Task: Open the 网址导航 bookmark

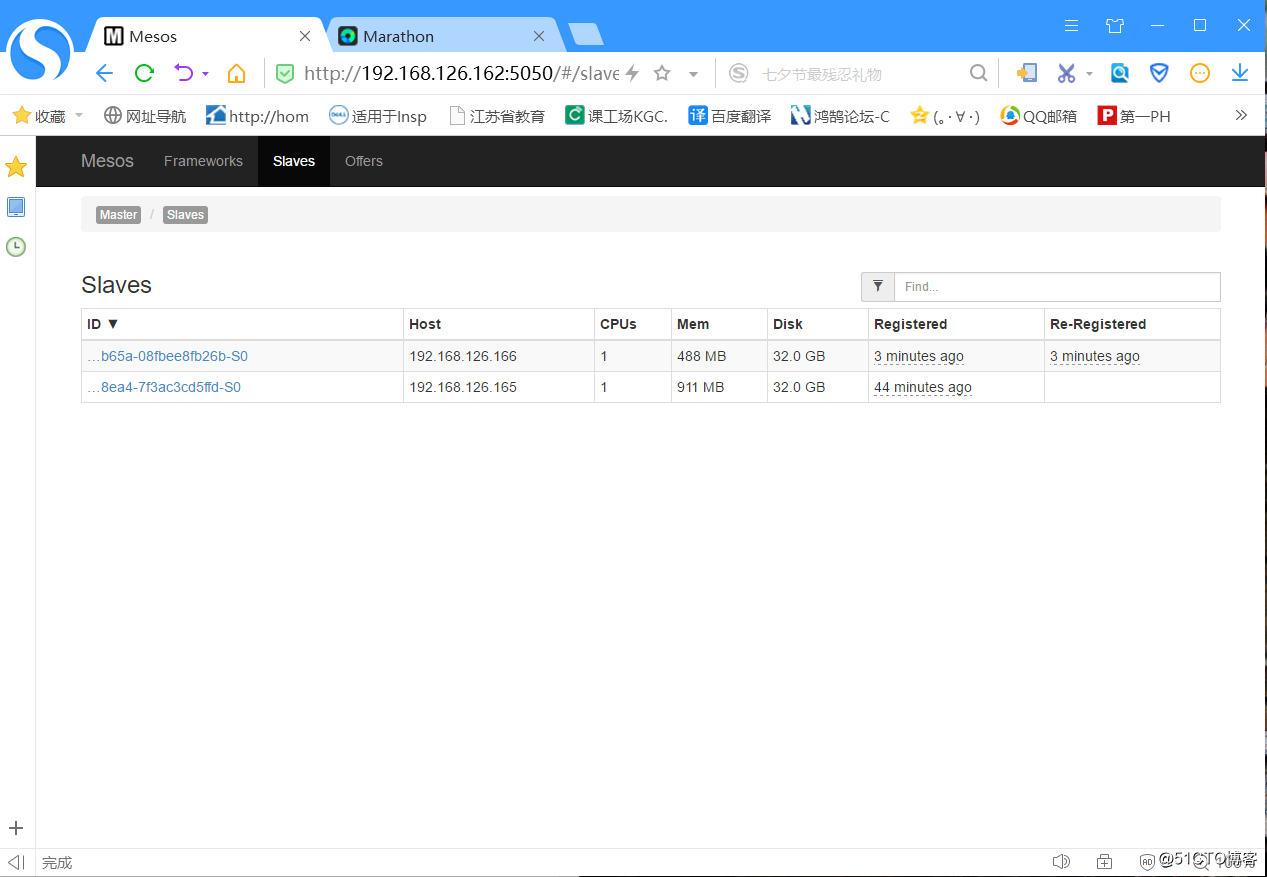Action: [x=145, y=116]
